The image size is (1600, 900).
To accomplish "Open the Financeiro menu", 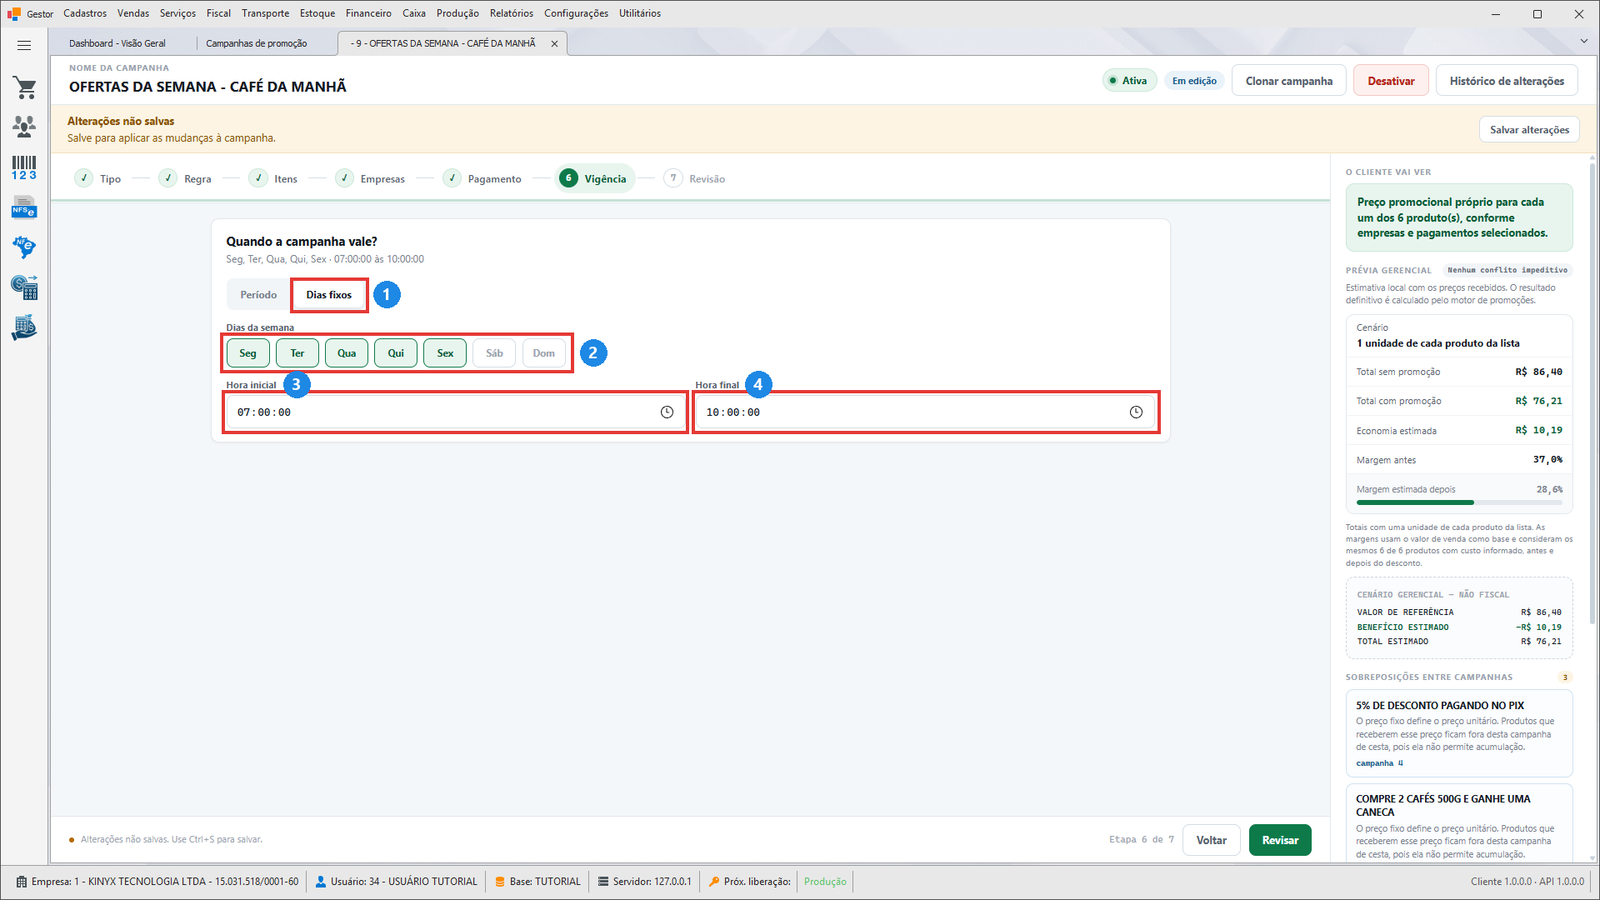I will click(369, 13).
